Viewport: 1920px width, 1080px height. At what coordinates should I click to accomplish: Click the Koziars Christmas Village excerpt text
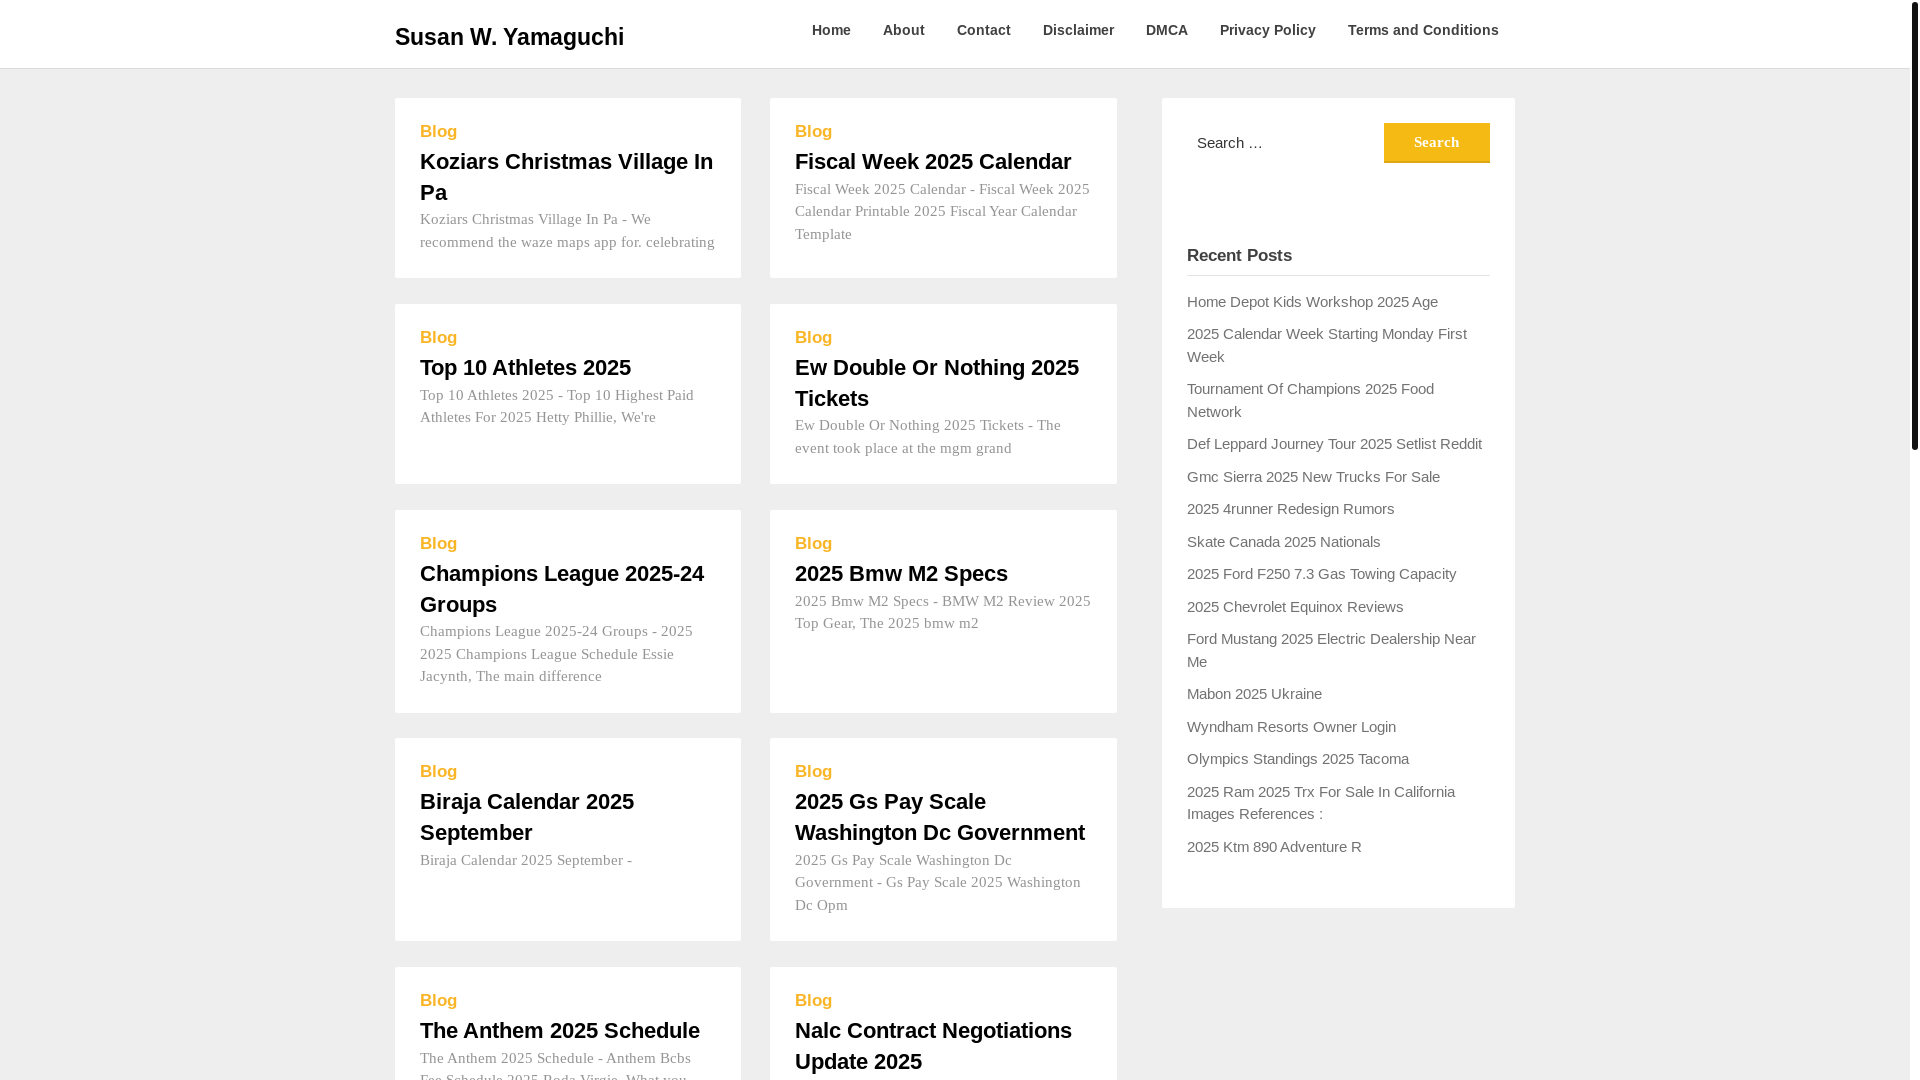click(567, 230)
